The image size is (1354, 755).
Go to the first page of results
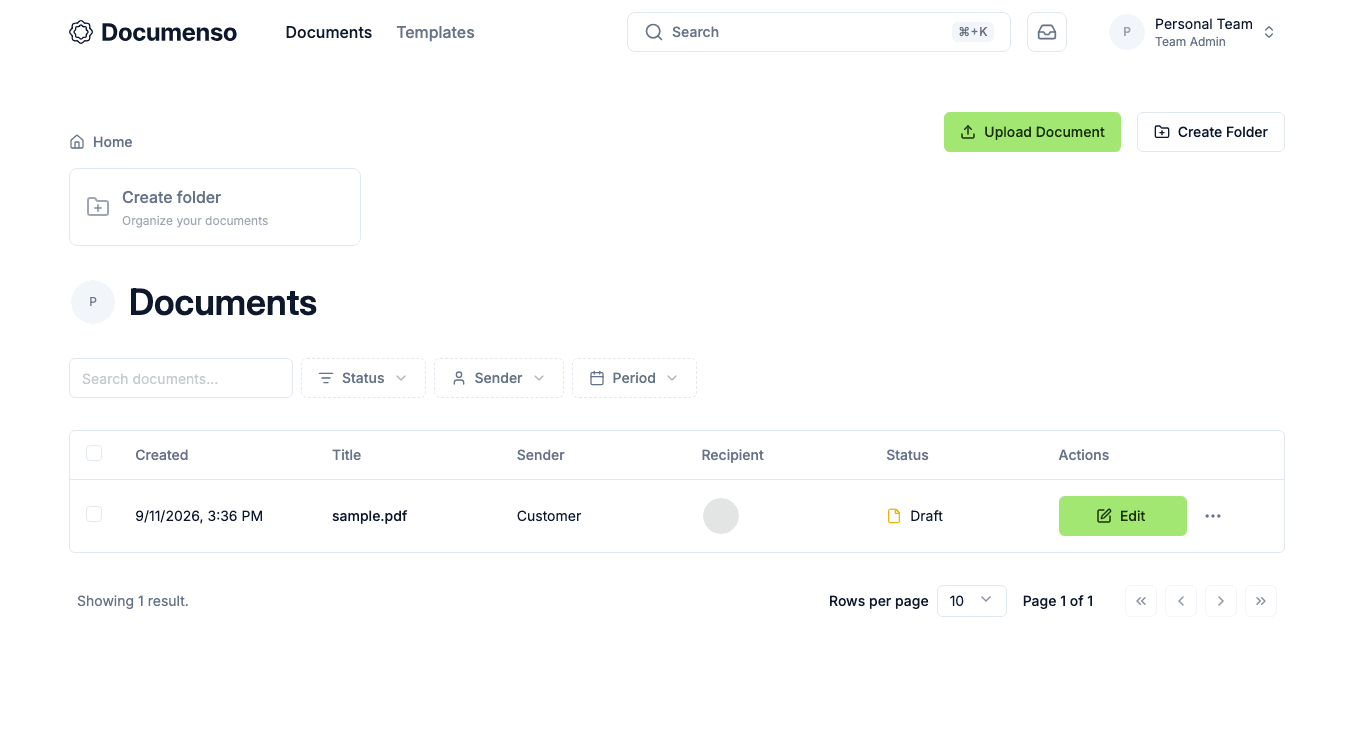[x=1141, y=601]
